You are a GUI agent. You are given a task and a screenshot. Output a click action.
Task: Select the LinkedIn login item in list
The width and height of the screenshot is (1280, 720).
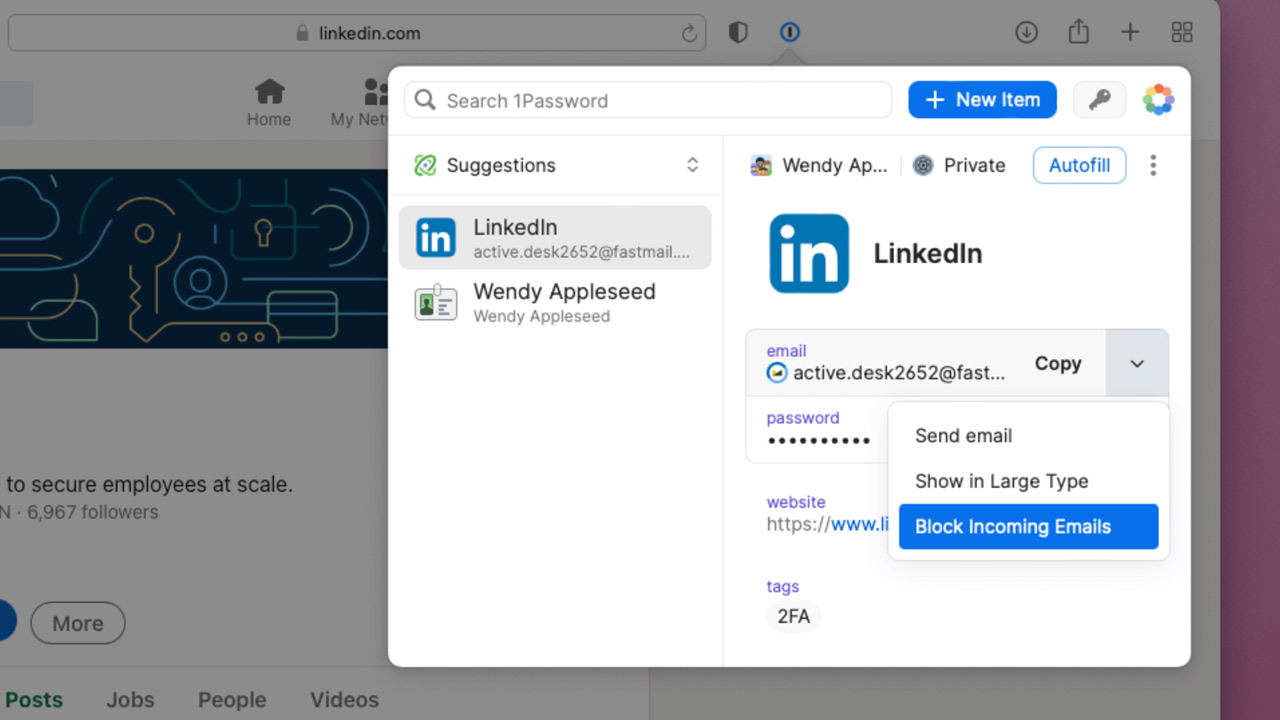(555, 238)
